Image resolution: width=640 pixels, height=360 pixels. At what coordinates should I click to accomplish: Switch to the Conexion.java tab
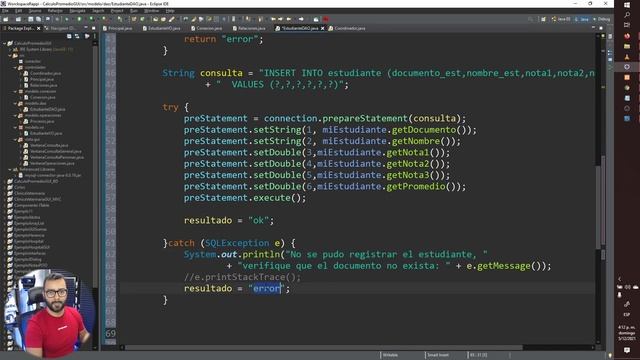tap(207, 28)
